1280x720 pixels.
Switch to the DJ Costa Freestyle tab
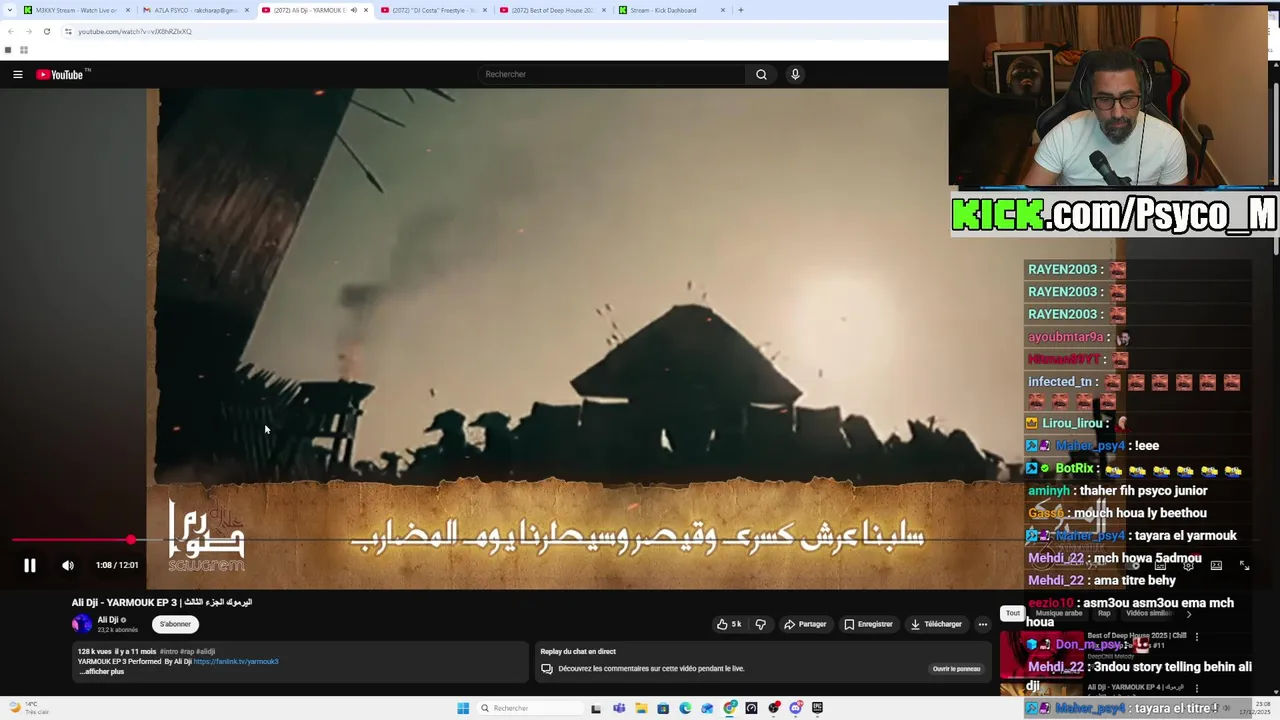(x=433, y=10)
